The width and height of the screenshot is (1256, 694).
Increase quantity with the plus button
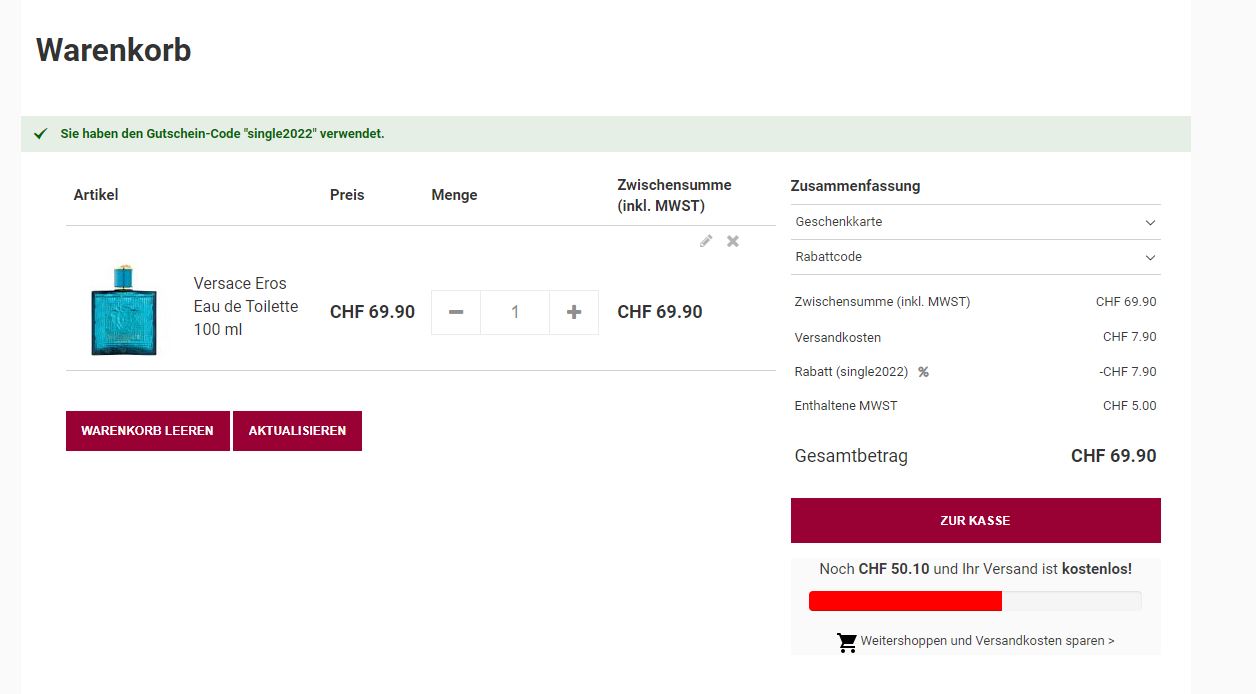click(x=574, y=312)
